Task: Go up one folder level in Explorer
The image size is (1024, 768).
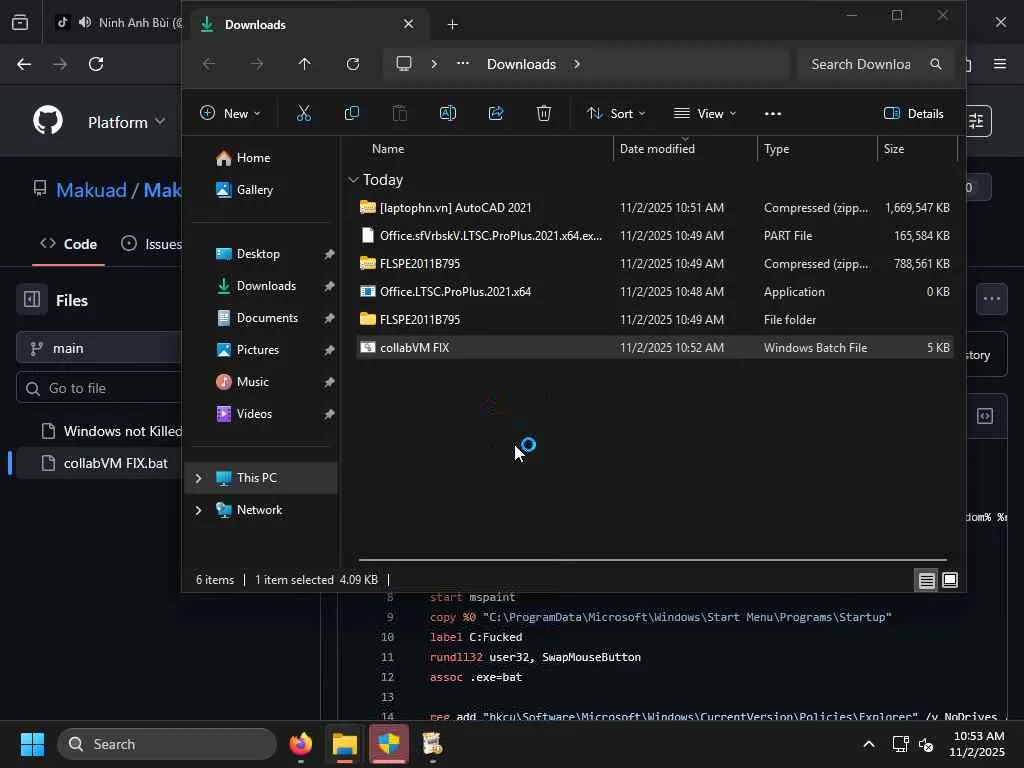Action: pyautogui.click(x=304, y=64)
